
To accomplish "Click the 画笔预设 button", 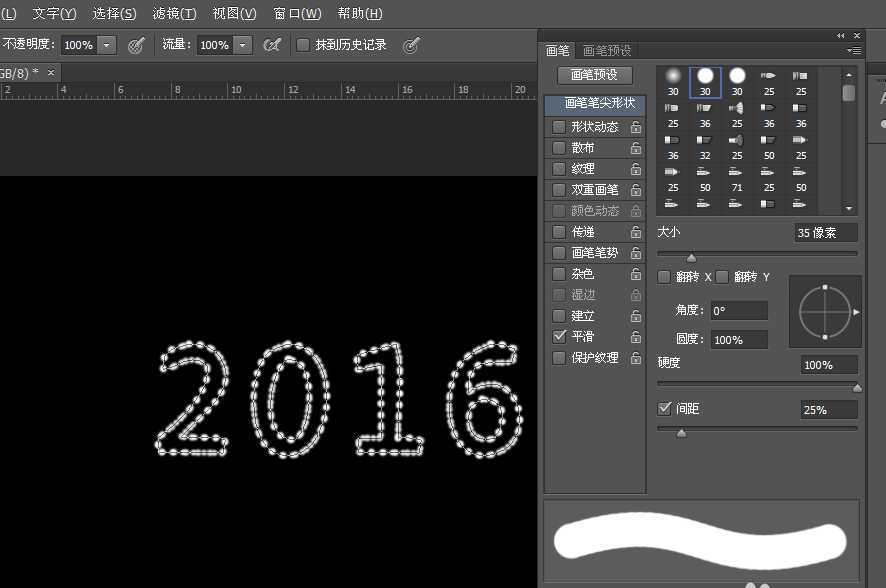I will pyautogui.click(x=594, y=75).
